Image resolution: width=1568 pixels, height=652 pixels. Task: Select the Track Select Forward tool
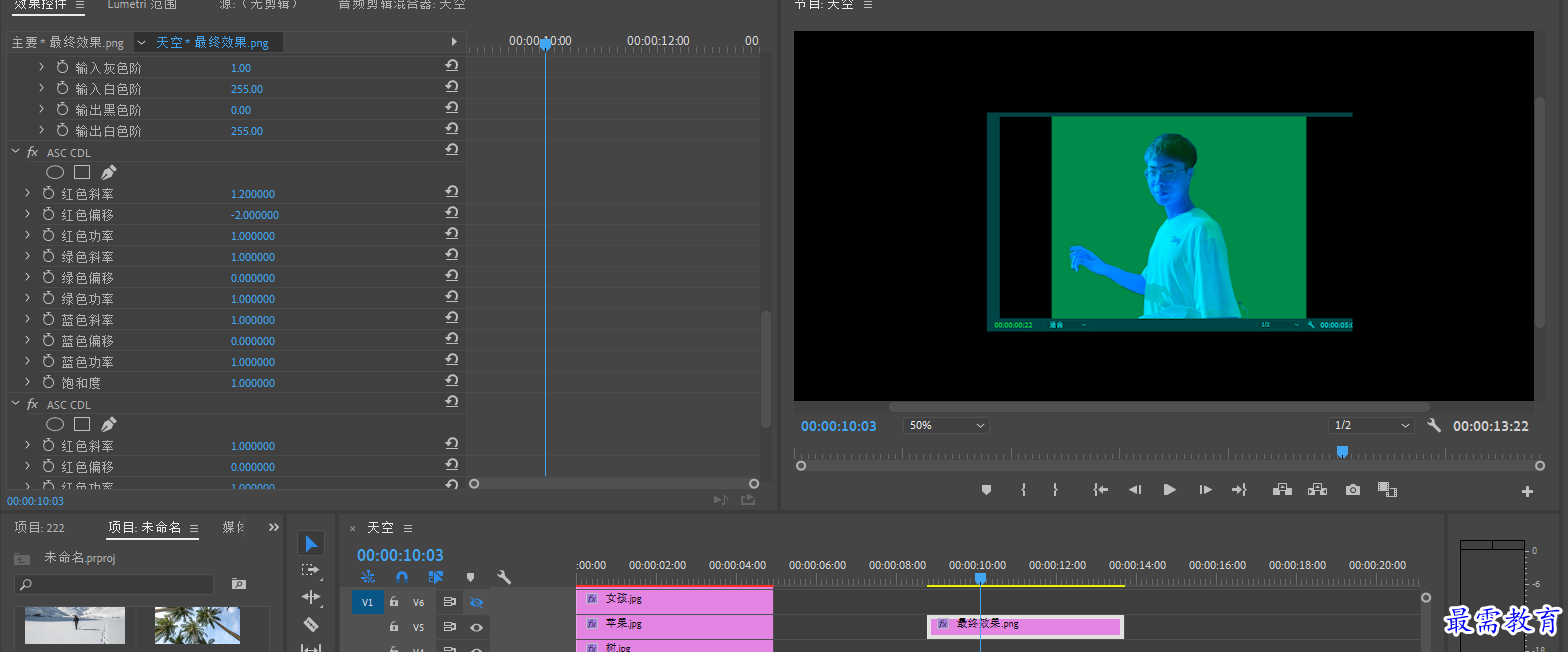pos(311,570)
